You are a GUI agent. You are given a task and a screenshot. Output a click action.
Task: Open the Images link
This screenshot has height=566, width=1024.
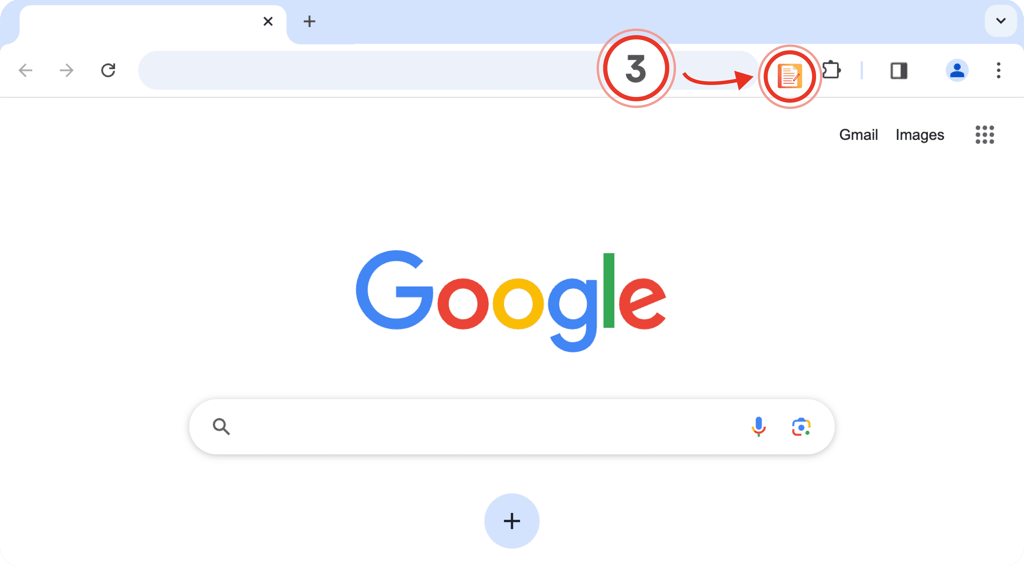[920, 135]
